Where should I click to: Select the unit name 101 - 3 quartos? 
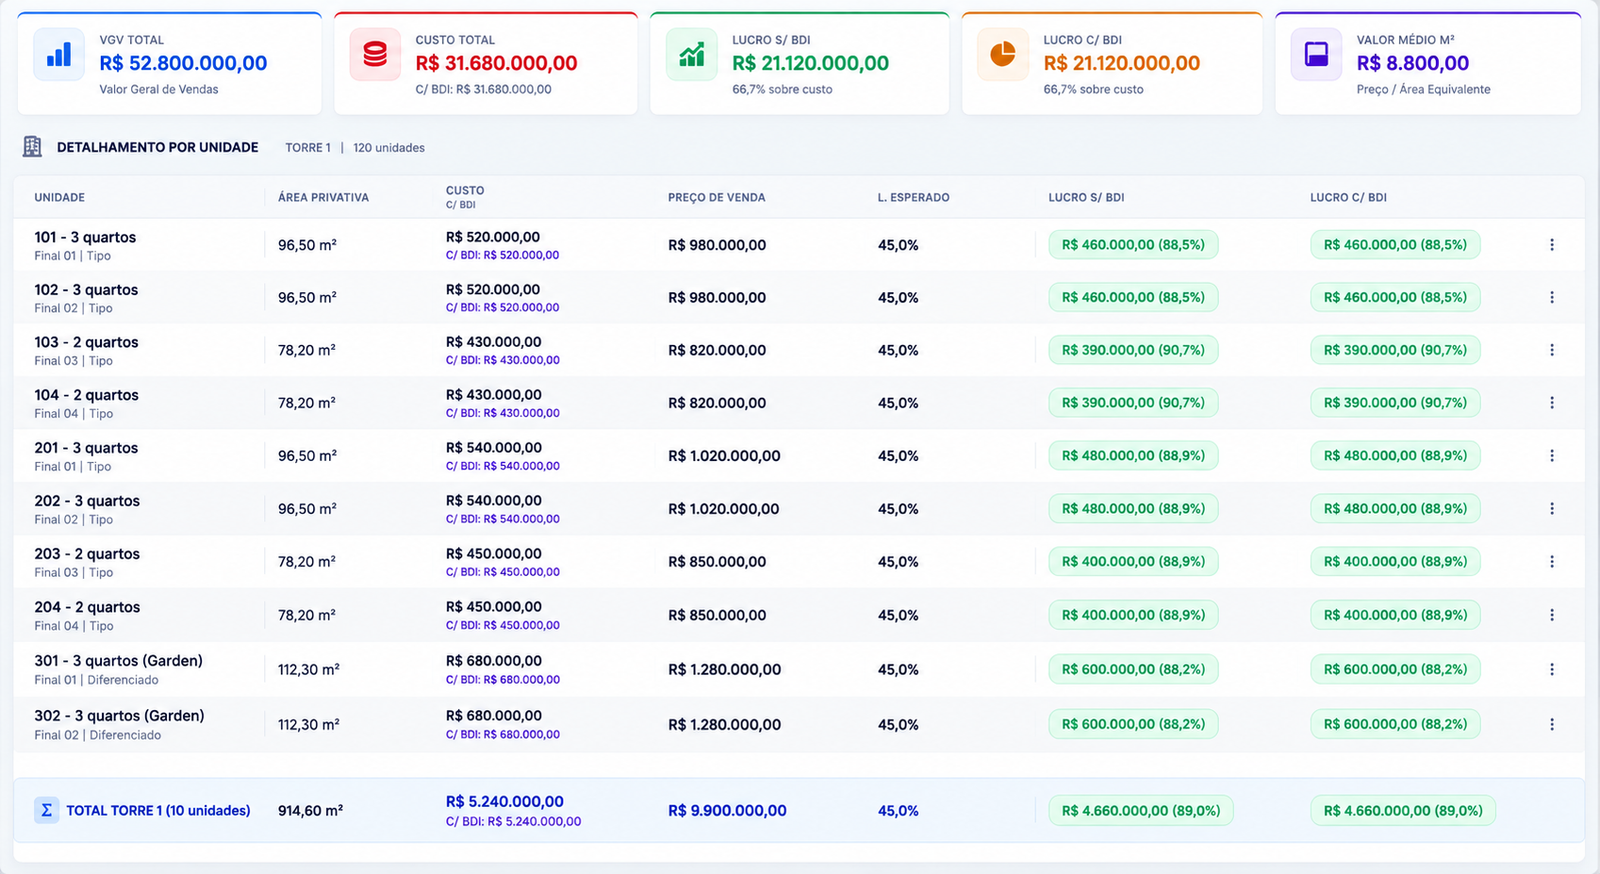[85, 237]
